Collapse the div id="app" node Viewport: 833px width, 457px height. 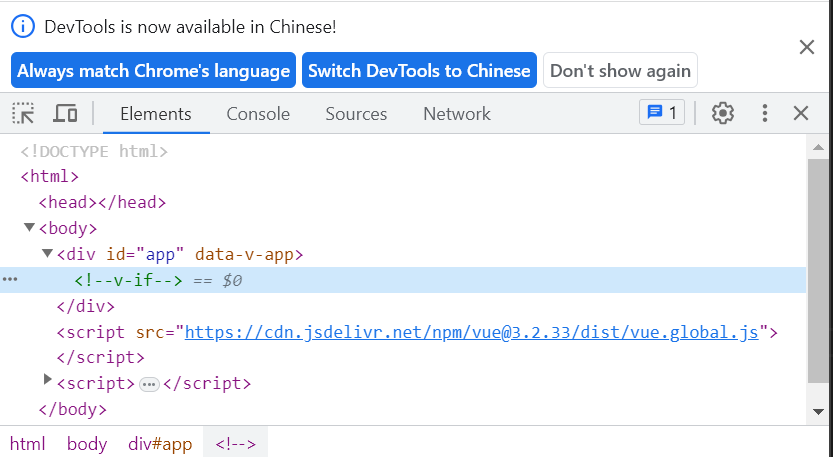(x=48, y=253)
